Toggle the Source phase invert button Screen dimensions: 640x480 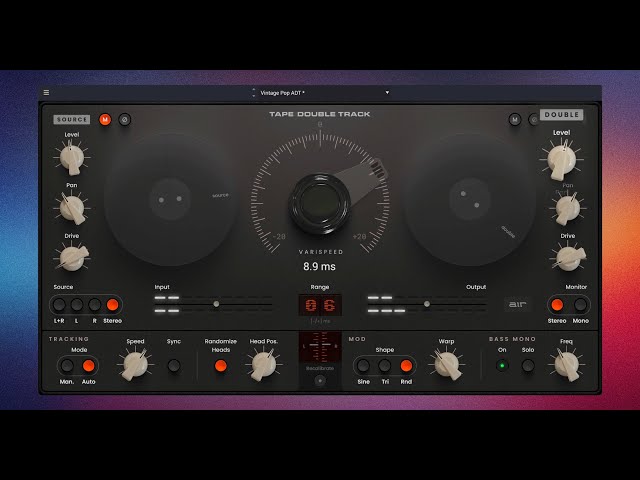coord(124,120)
